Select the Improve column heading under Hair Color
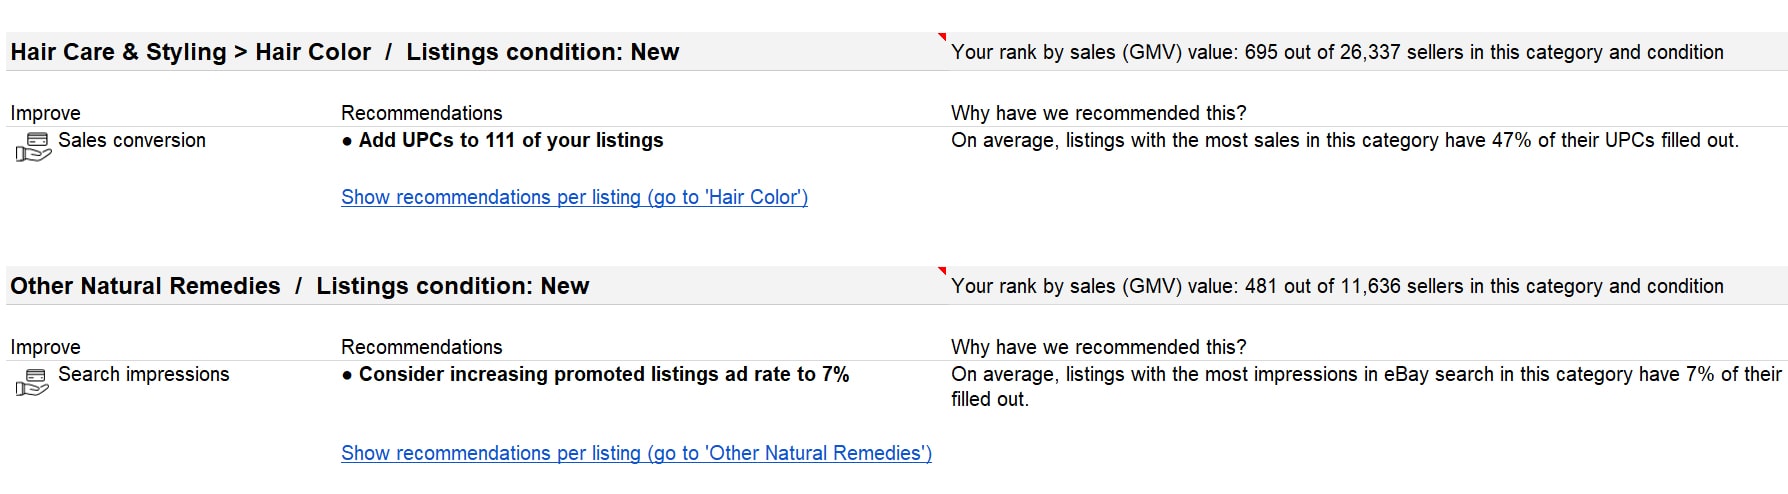Image resolution: width=1788 pixels, height=494 pixels. [x=45, y=113]
